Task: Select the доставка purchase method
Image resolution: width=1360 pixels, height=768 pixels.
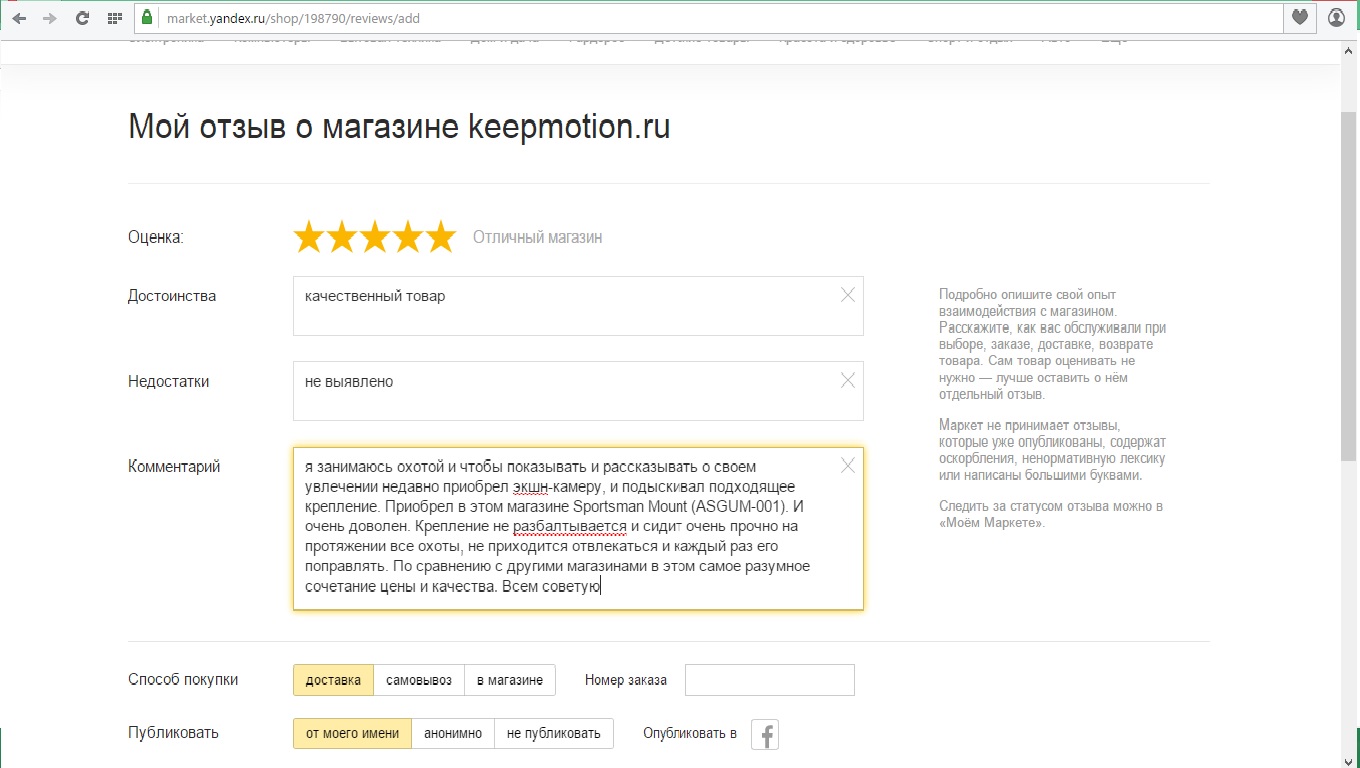Action: tap(333, 680)
